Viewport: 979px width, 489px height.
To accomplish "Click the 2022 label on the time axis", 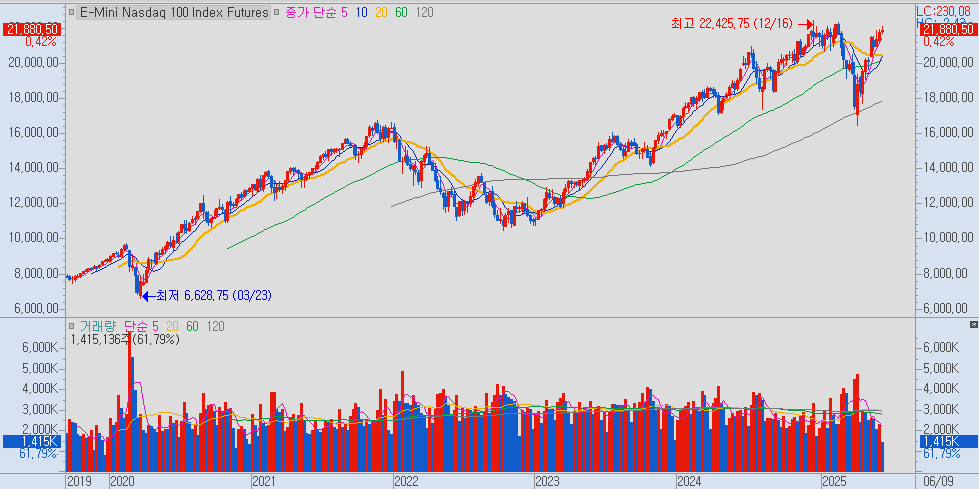I will [x=406, y=482].
